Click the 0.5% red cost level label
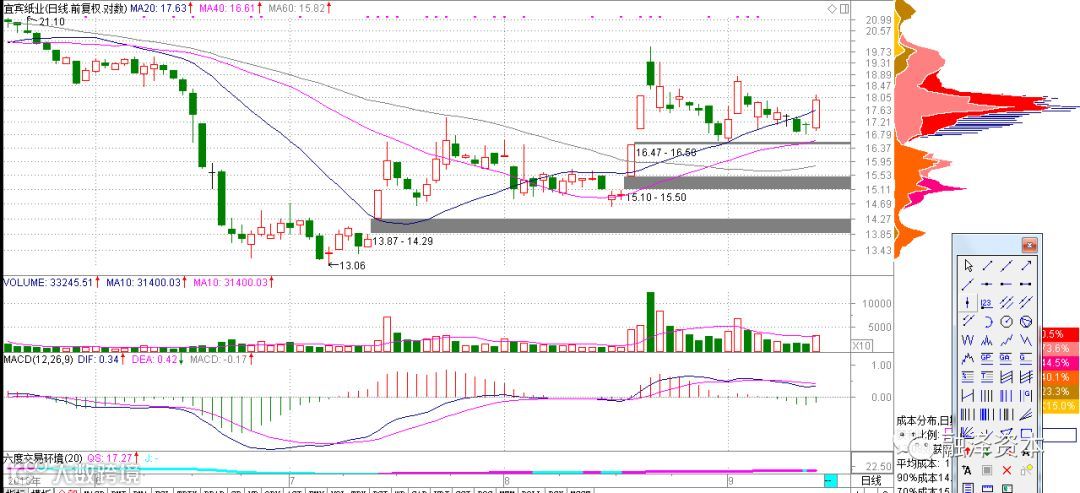Viewport: 1080px width, 493px height. tap(1059, 334)
